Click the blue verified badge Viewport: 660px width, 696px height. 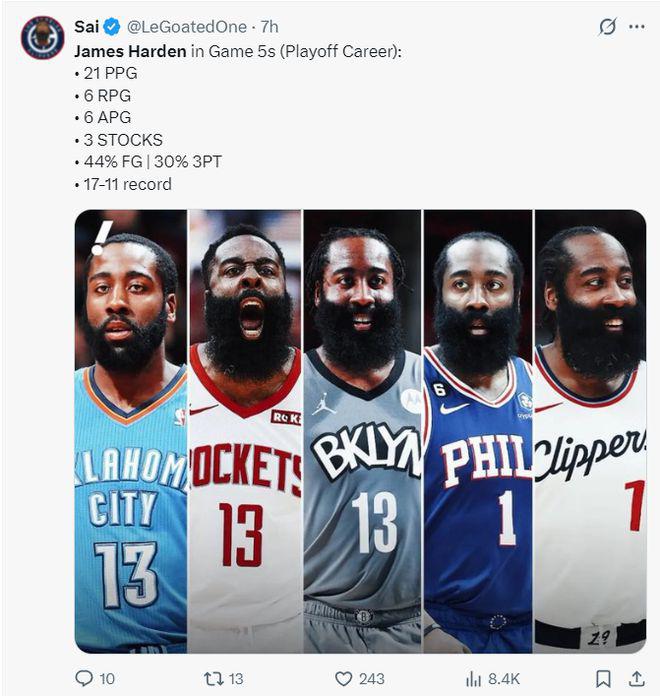point(112,27)
